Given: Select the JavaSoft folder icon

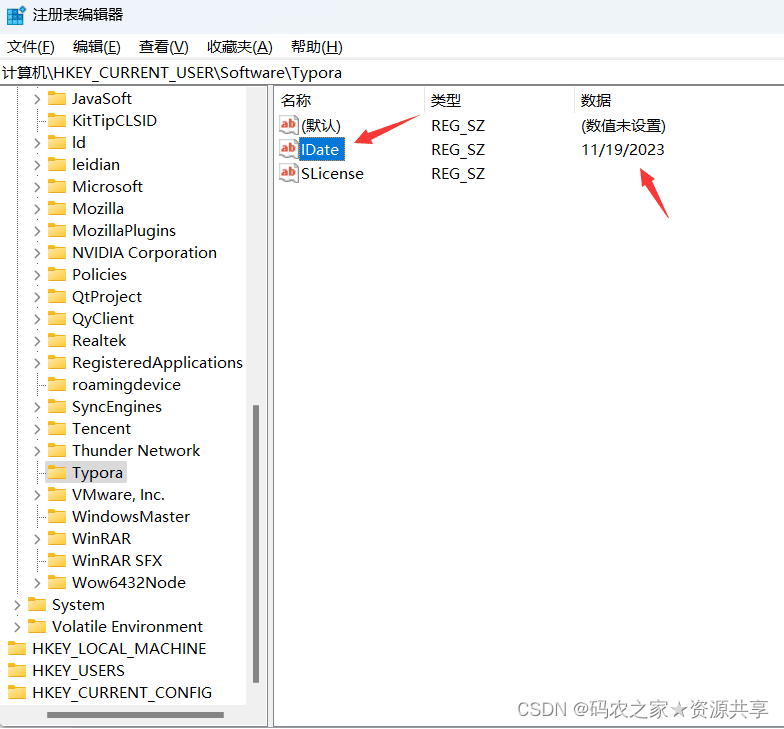Looking at the screenshot, I should [x=57, y=98].
